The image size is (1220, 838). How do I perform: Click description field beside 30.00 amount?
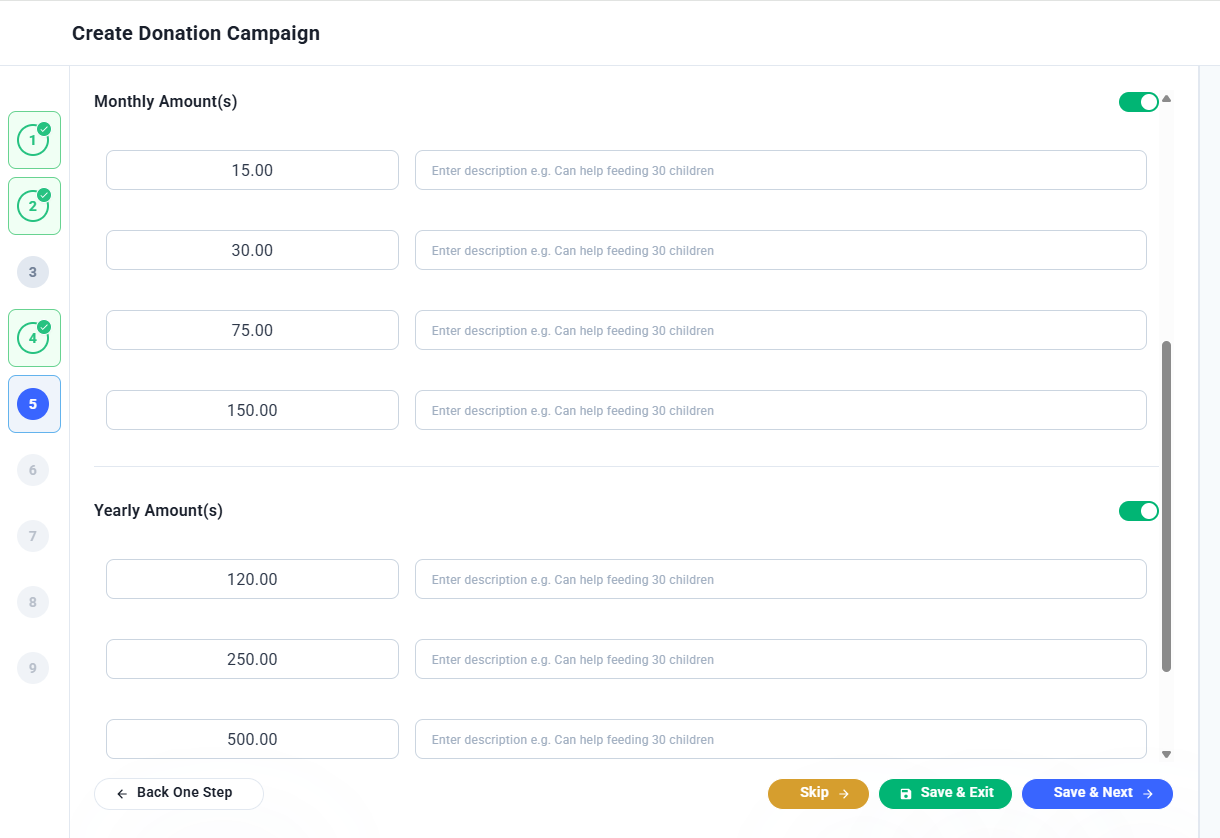tap(781, 250)
